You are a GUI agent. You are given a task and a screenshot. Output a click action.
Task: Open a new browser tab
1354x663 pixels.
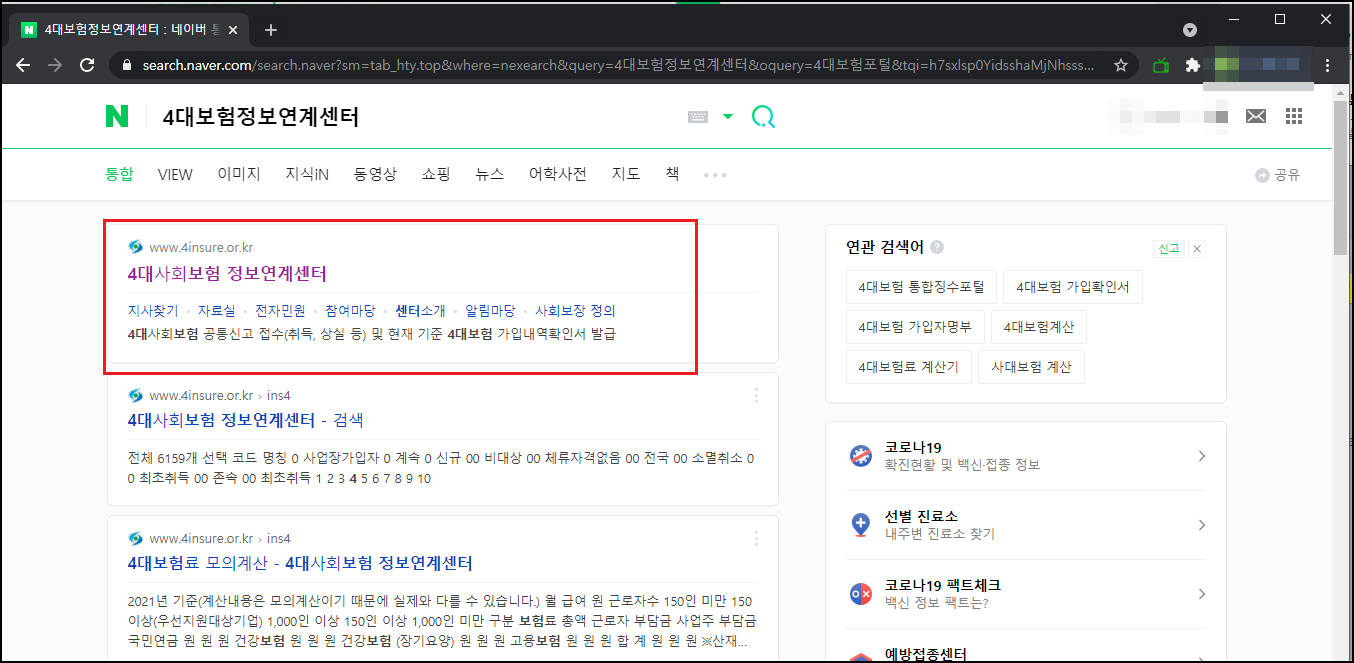pyautogui.click(x=271, y=29)
